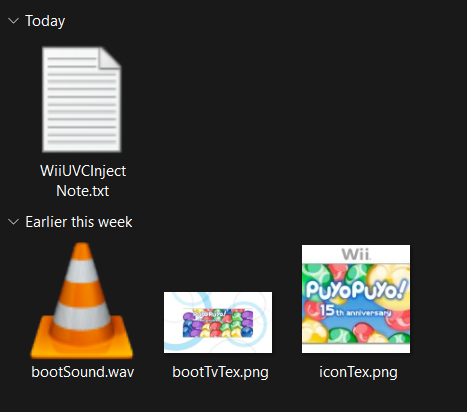Collapse the Today group chevron
The image size is (467, 412).
13,21
